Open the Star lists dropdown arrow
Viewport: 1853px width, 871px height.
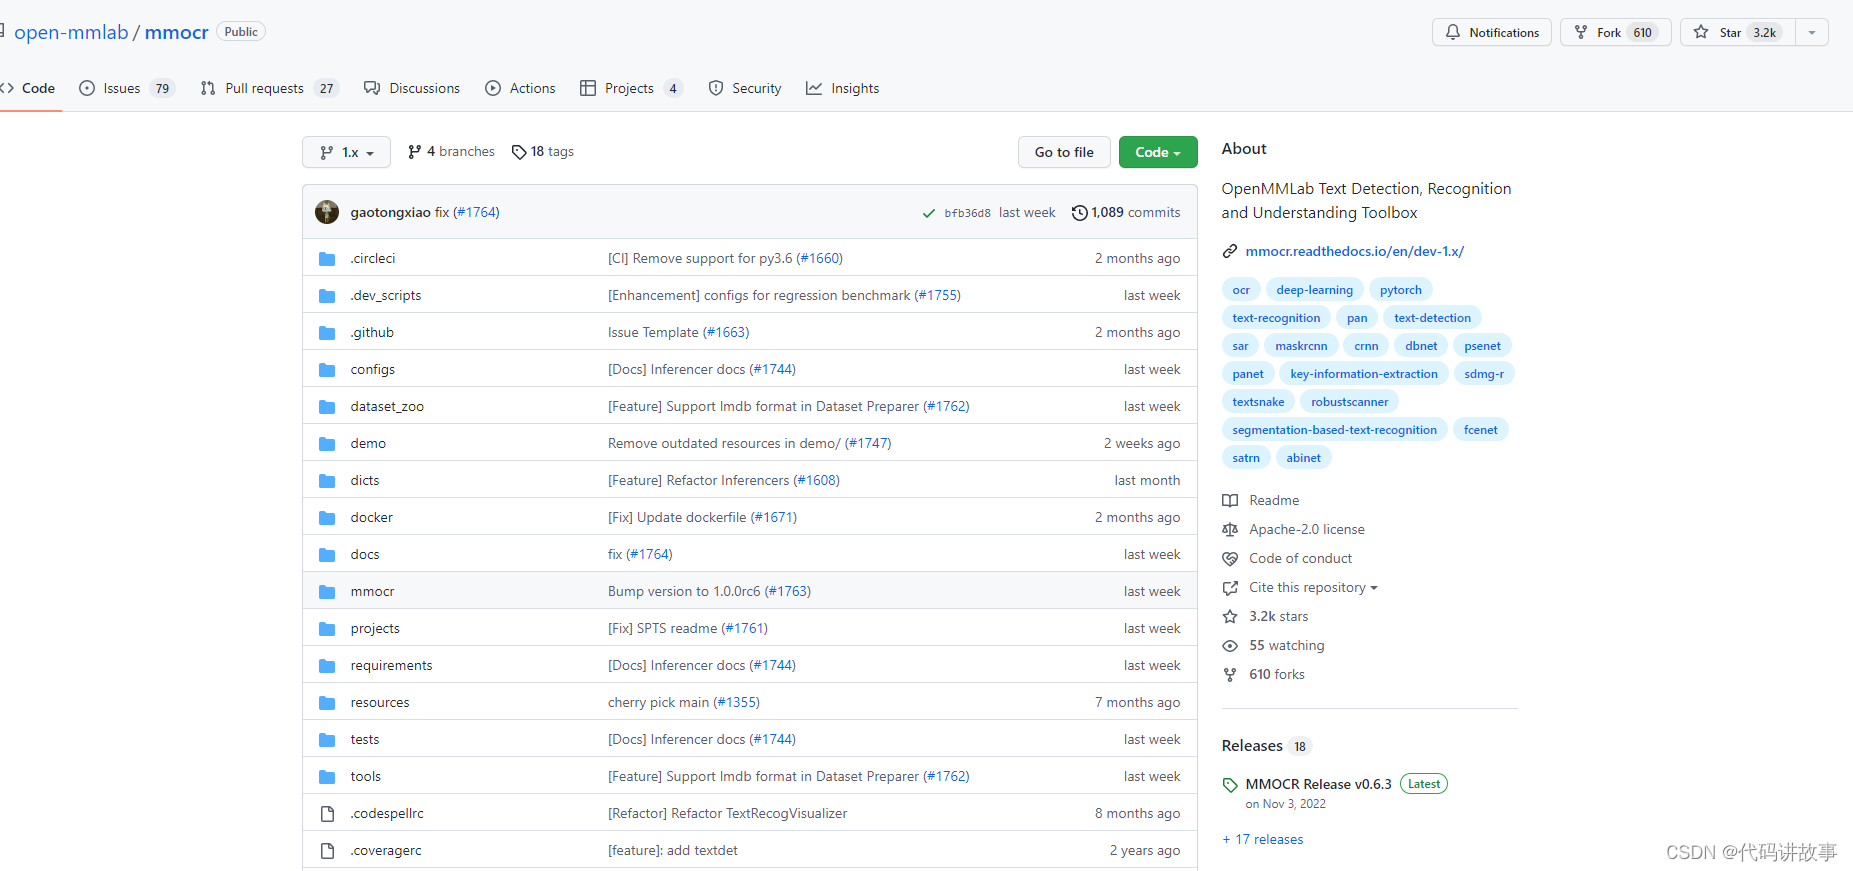click(1812, 32)
